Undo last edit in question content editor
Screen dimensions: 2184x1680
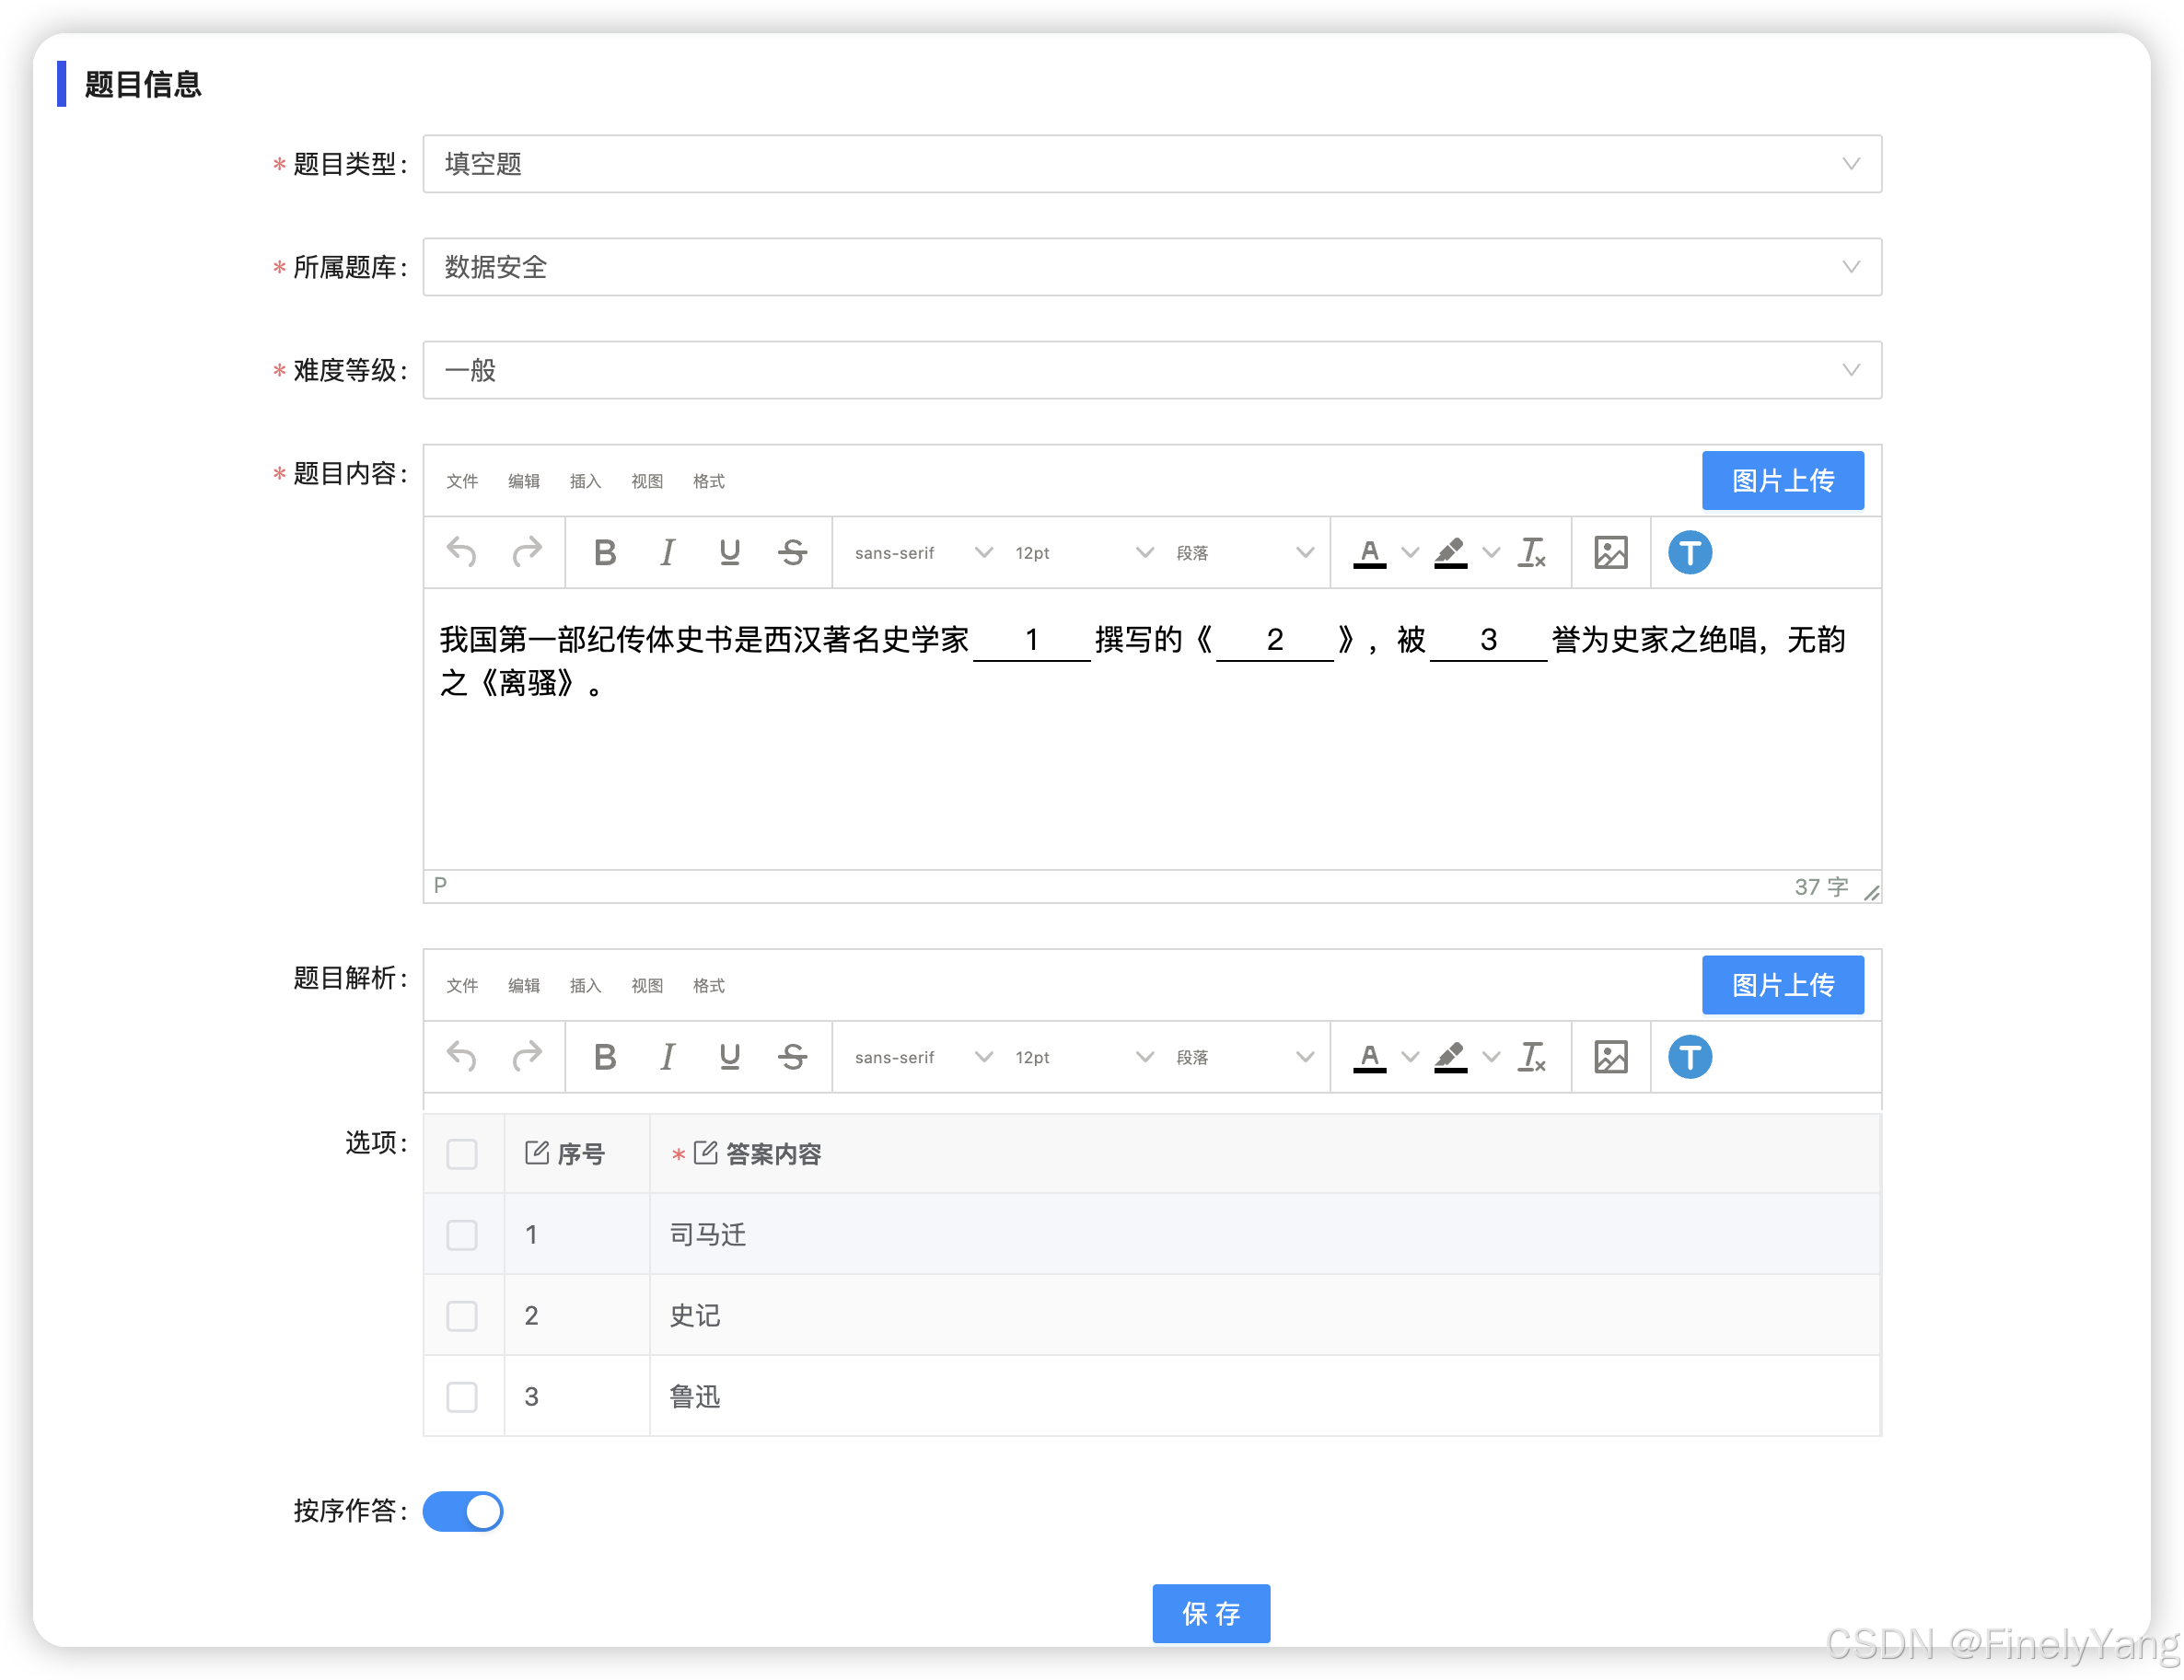[461, 552]
